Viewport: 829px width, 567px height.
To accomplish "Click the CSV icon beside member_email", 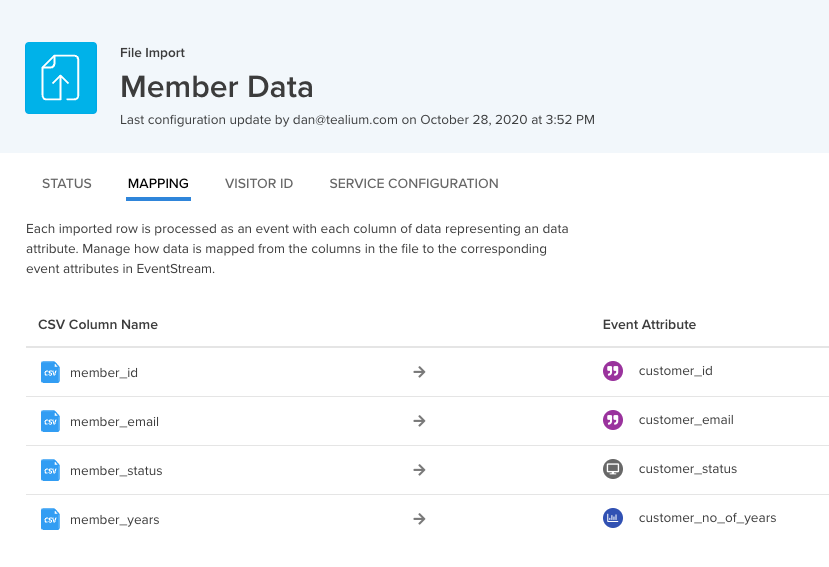I will [x=50, y=421].
